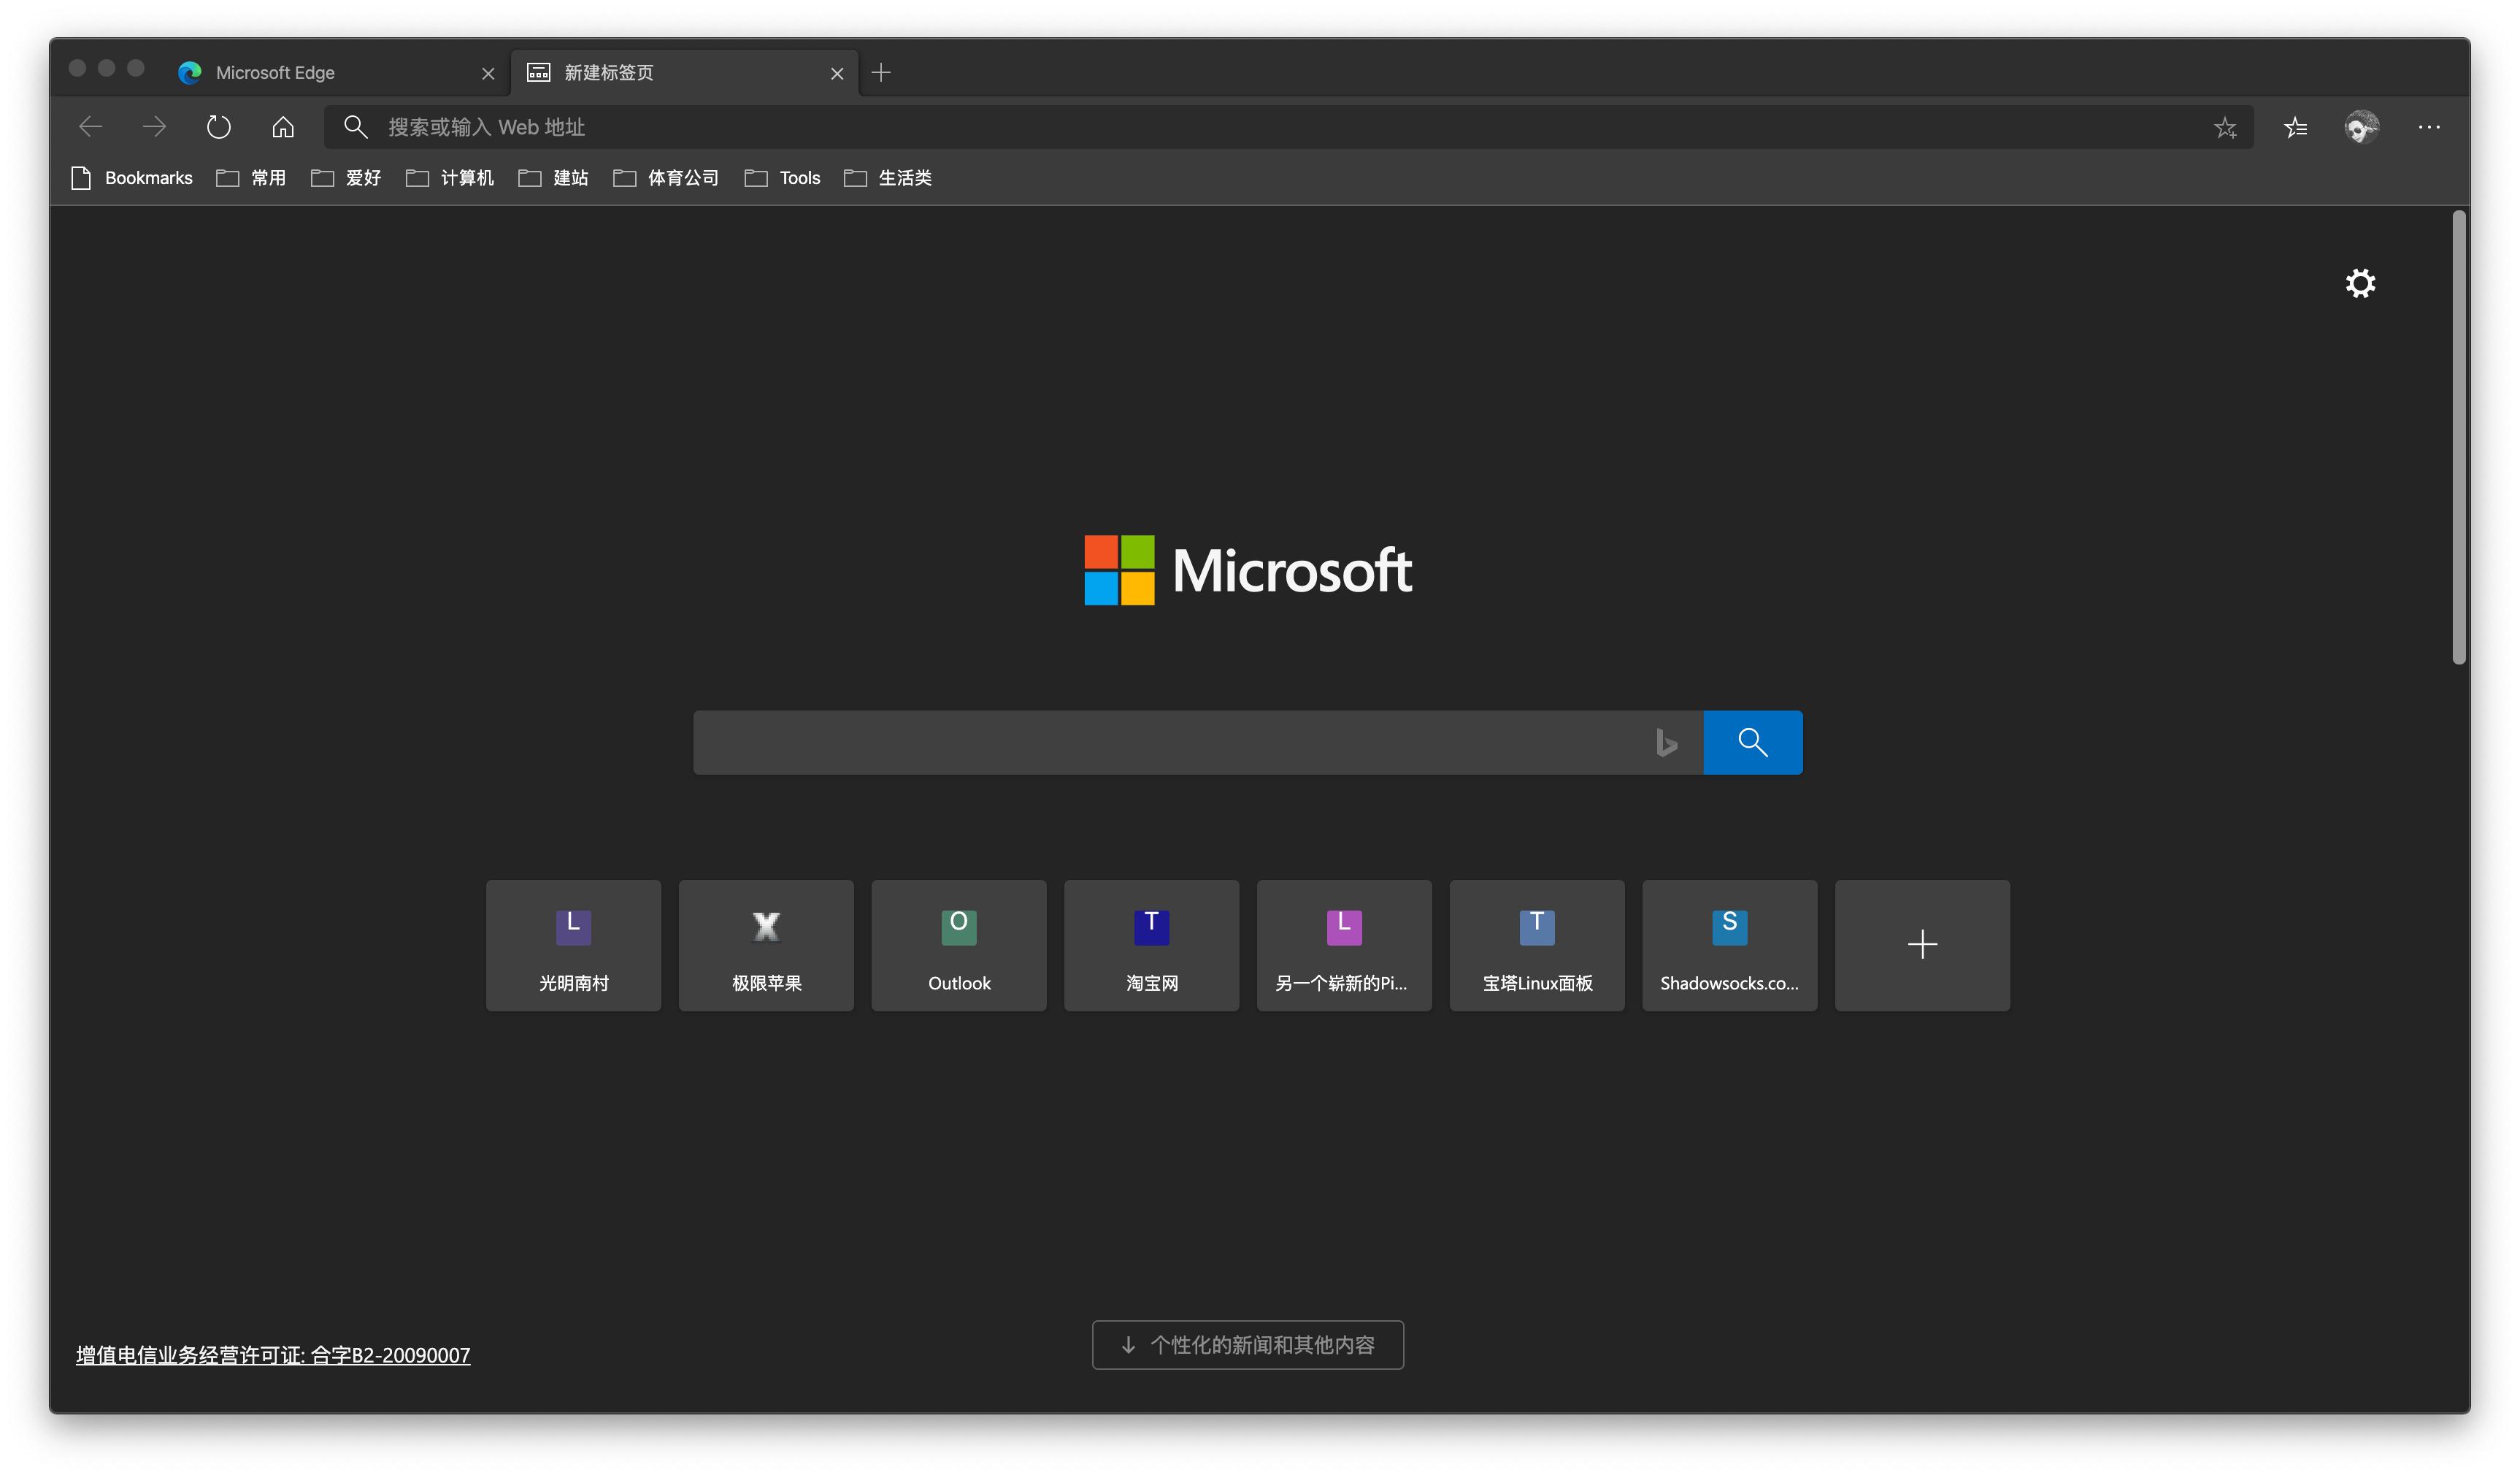Image resolution: width=2520 pixels, height=1475 pixels.
Task: Click the 增值电信业务经营许可证 license link
Action: (272, 1355)
